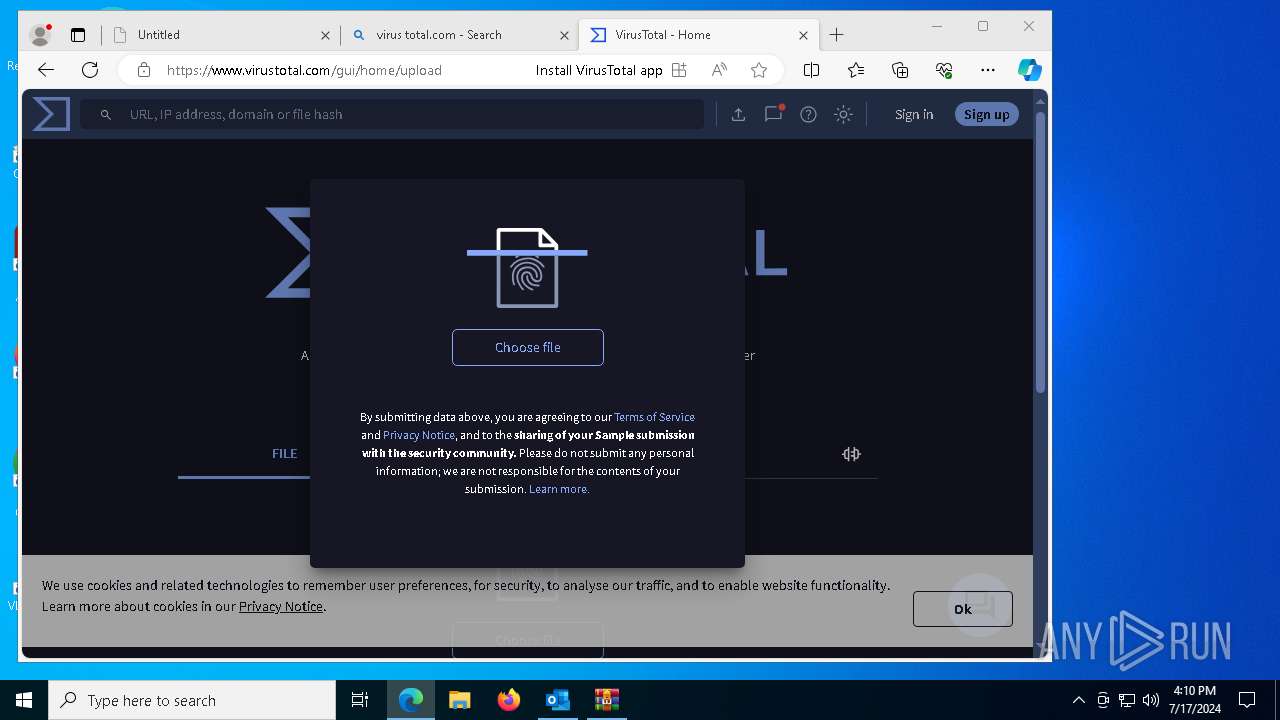Viewport: 1280px width, 720px height.
Task: Open WinRAR from taskbar
Action: [x=606, y=700]
